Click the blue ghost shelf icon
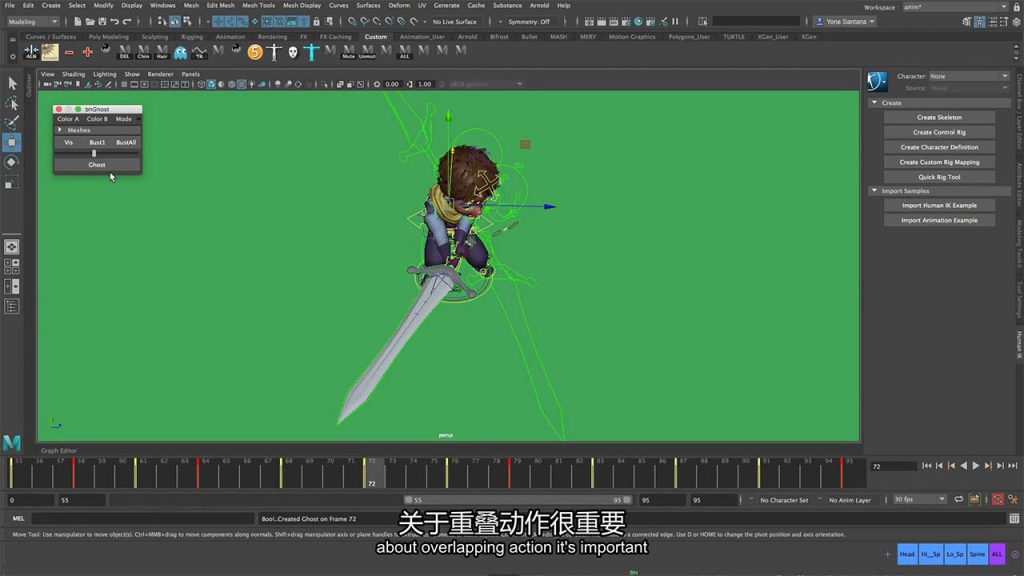This screenshot has width=1024, height=576. 180,52
